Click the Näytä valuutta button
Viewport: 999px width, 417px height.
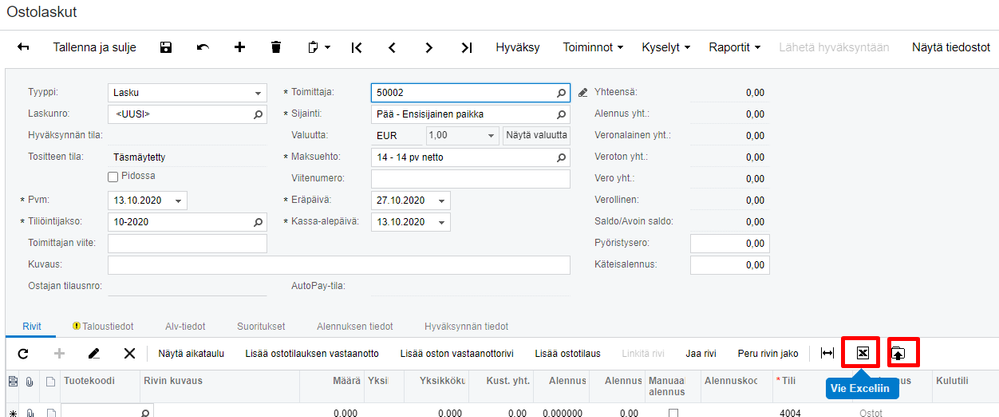pyautogui.click(x=536, y=136)
